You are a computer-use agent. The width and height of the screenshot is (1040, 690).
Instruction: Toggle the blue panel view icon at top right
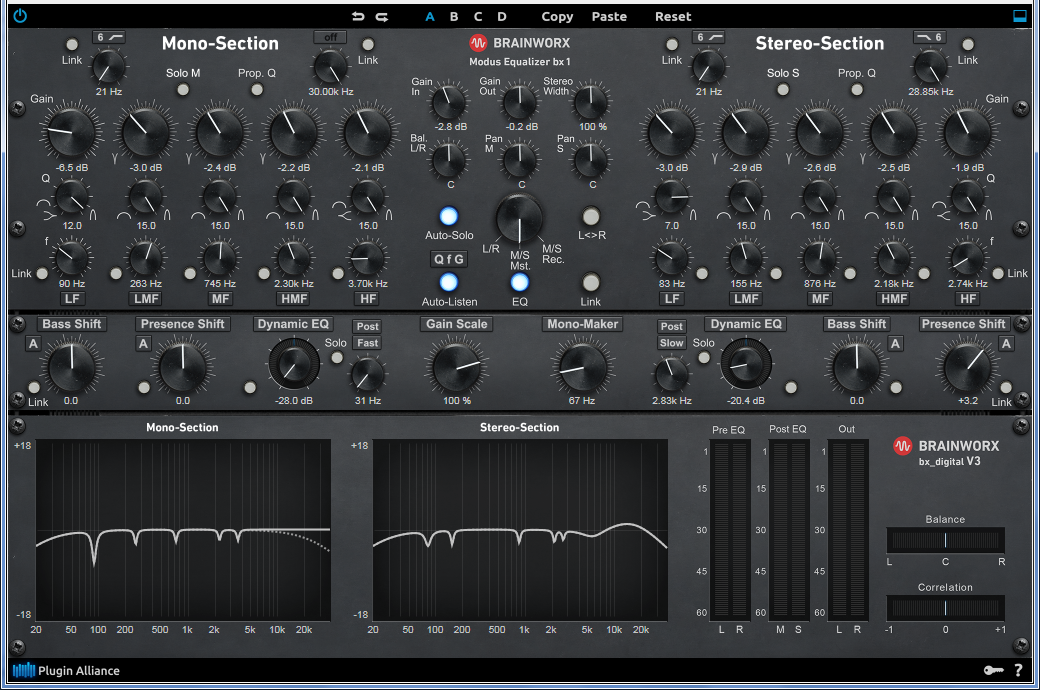pyautogui.click(x=1020, y=16)
